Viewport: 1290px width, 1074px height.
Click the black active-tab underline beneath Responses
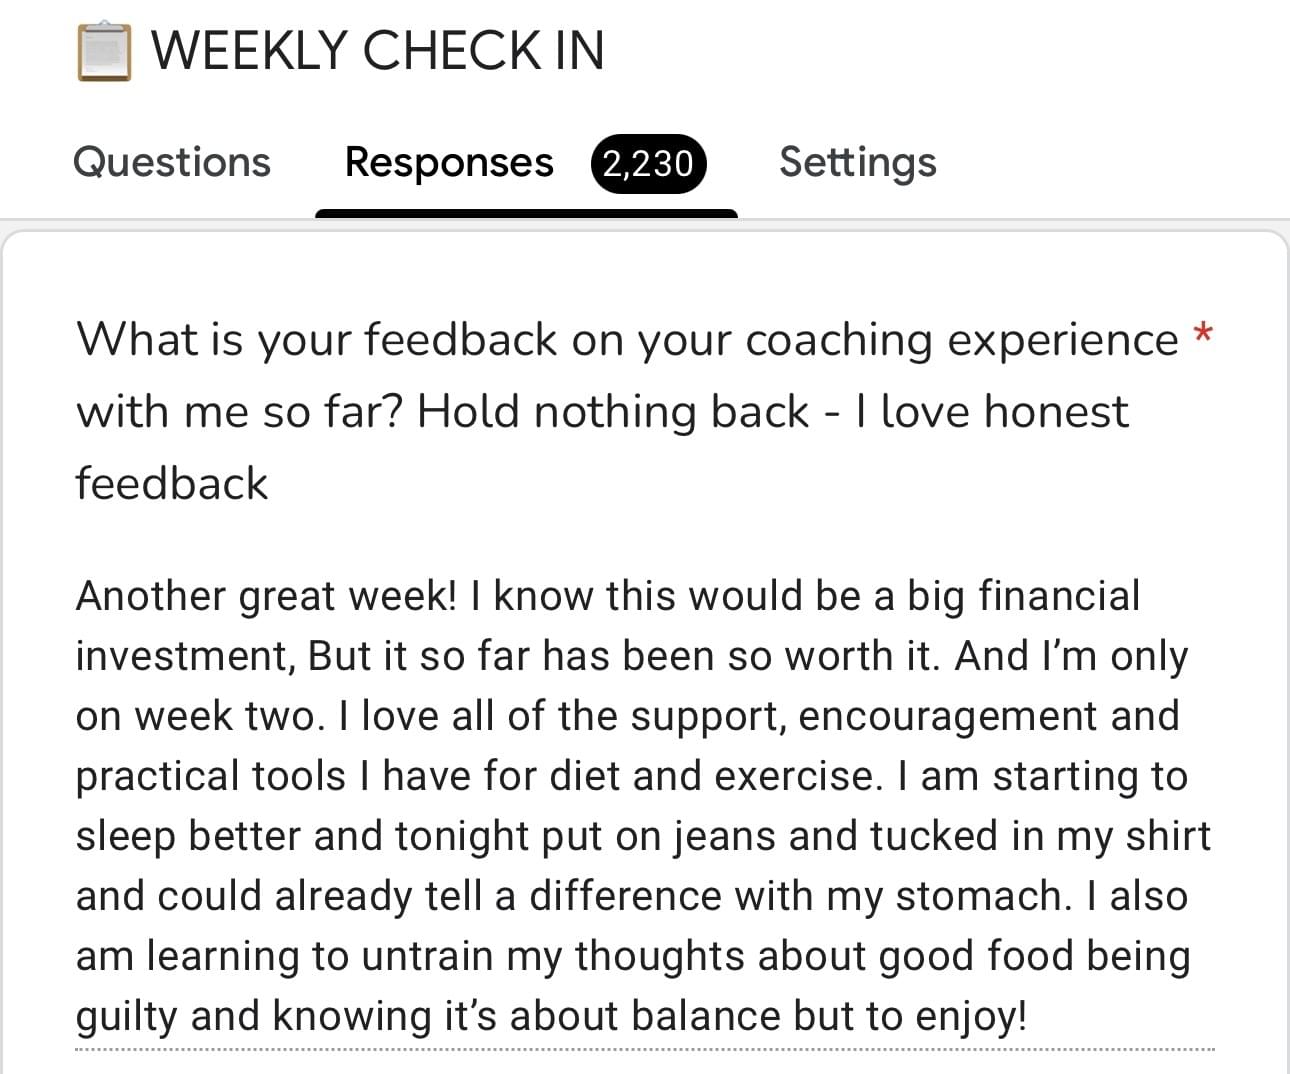pos(526,213)
